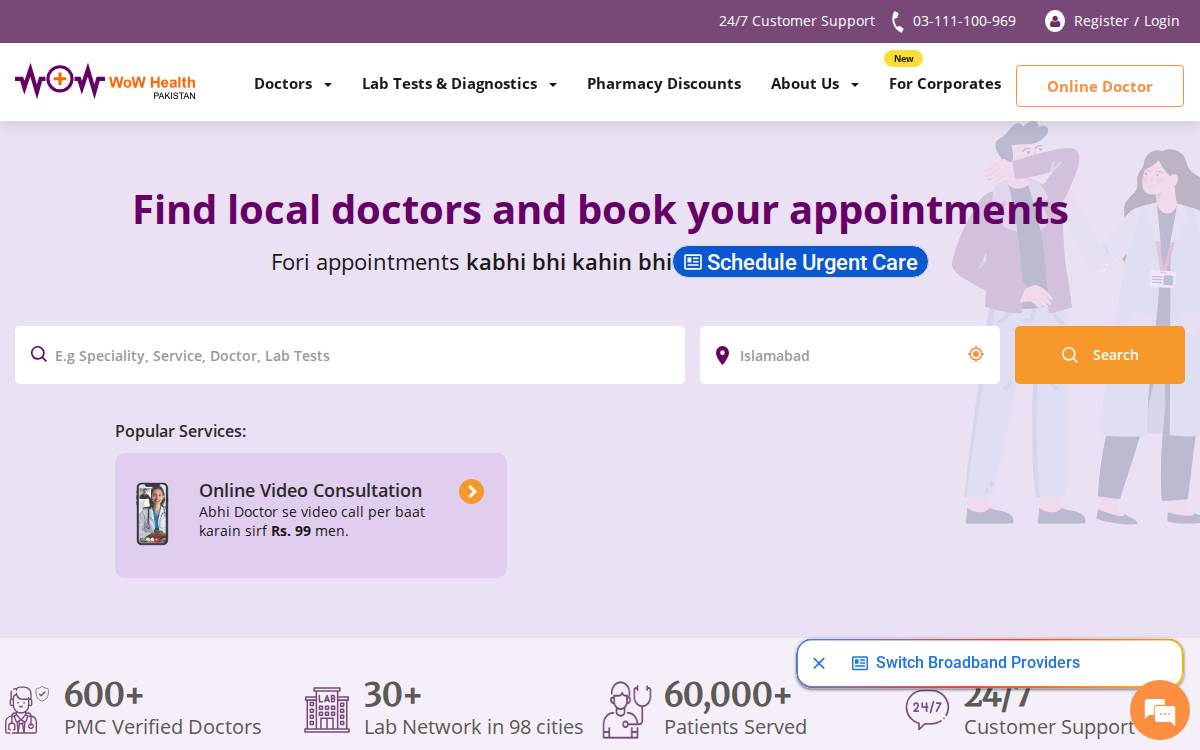Viewport: 1200px width, 750px height.
Task: Open For Corporates page
Action: [x=945, y=84]
